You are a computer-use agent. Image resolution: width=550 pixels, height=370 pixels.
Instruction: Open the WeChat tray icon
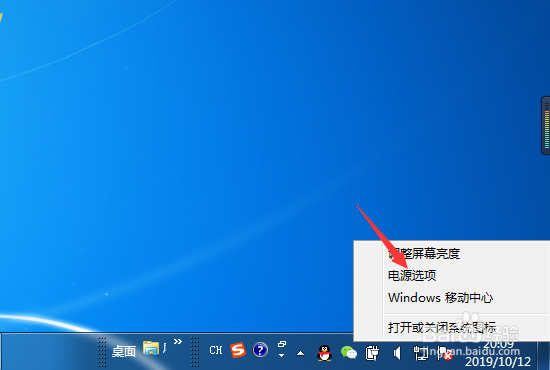[349, 352]
